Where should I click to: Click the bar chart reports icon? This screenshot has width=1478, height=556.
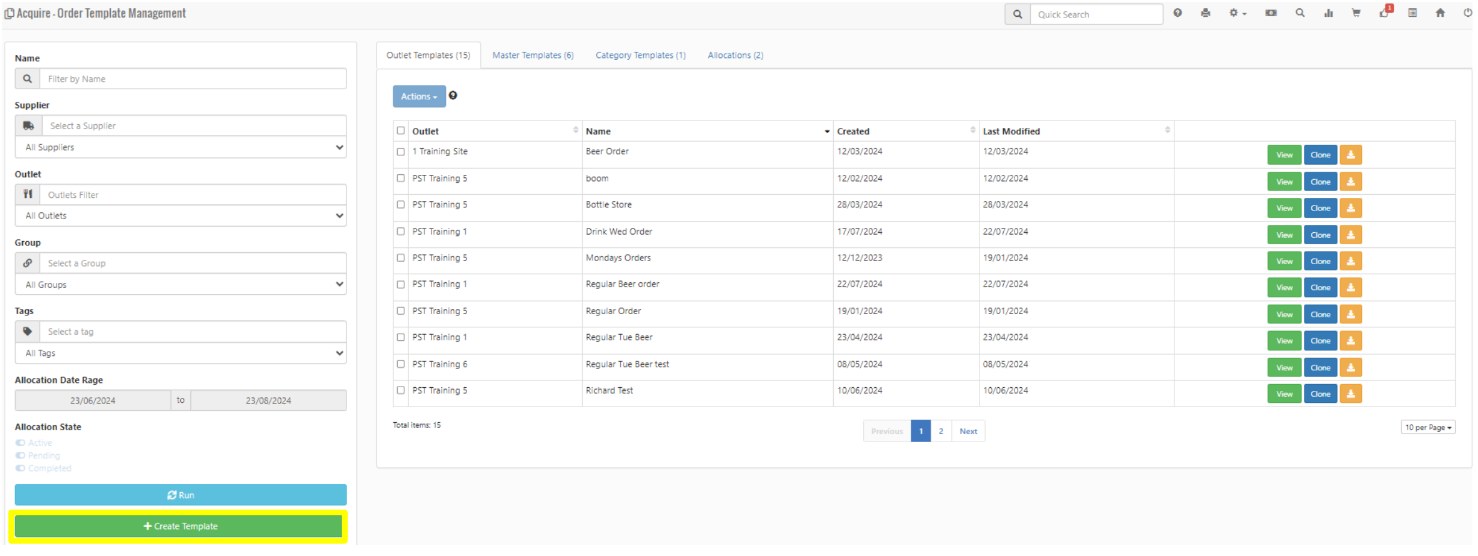[1328, 14]
